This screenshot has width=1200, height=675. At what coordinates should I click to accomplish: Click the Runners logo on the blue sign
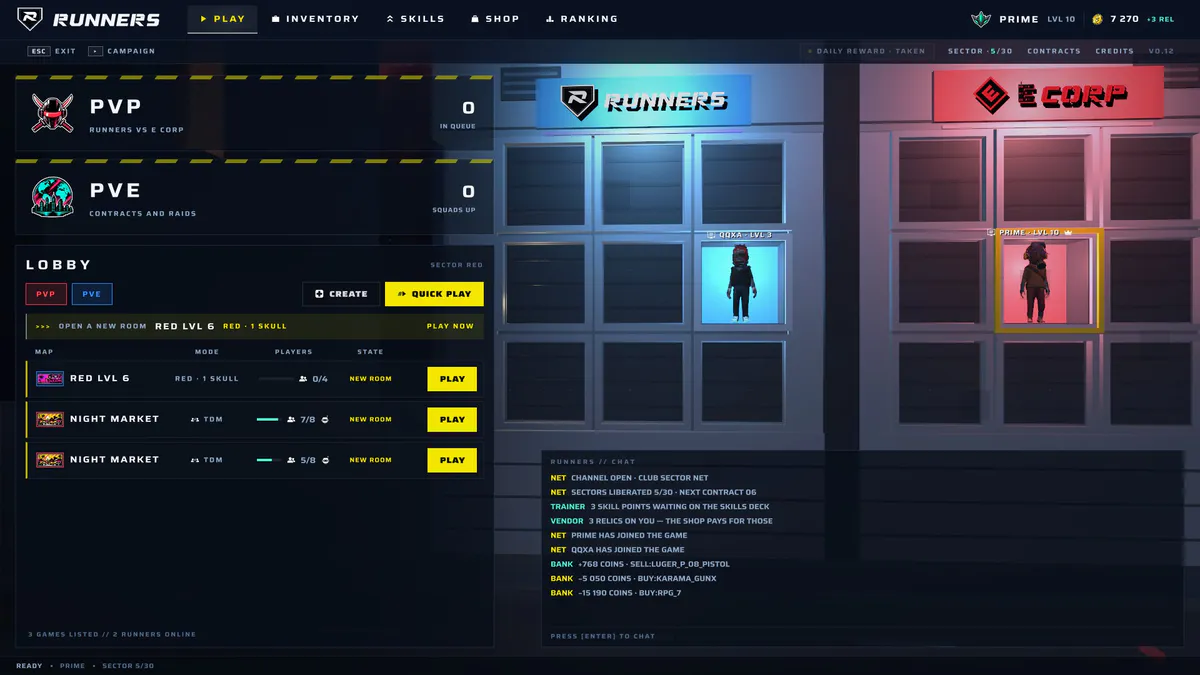tap(579, 100)
